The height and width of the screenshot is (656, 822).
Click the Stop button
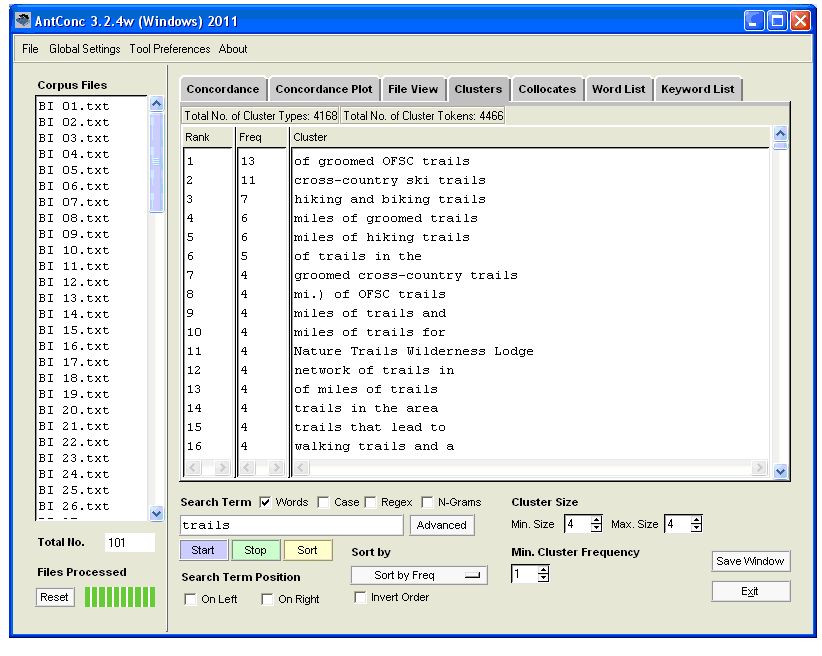[x=255, y=550]
